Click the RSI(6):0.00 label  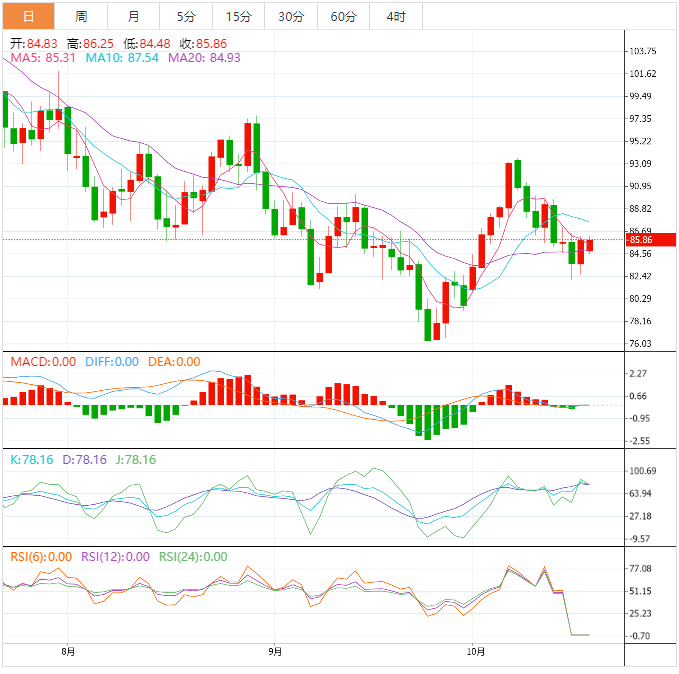[41, 557]
